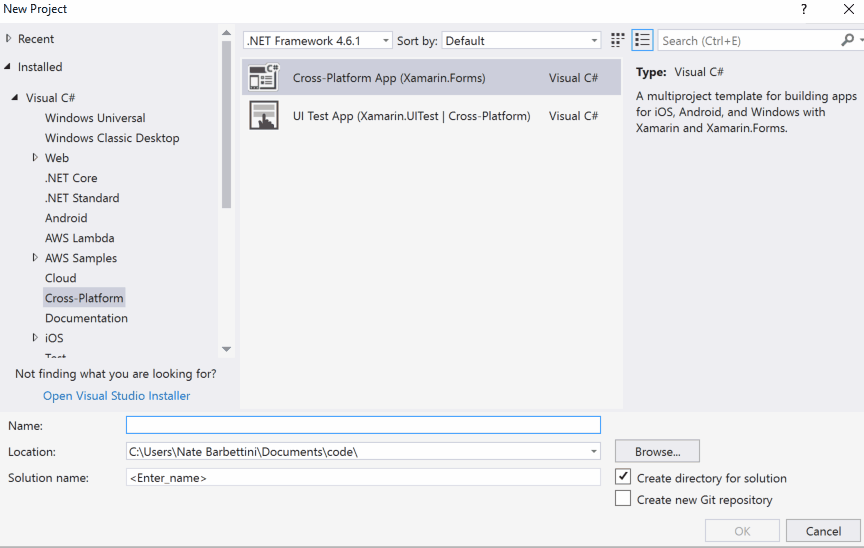Uncheck Create directory for solution
Image resolution: width=864 pixels, height=548 pixels.
(x=623, y=477)
